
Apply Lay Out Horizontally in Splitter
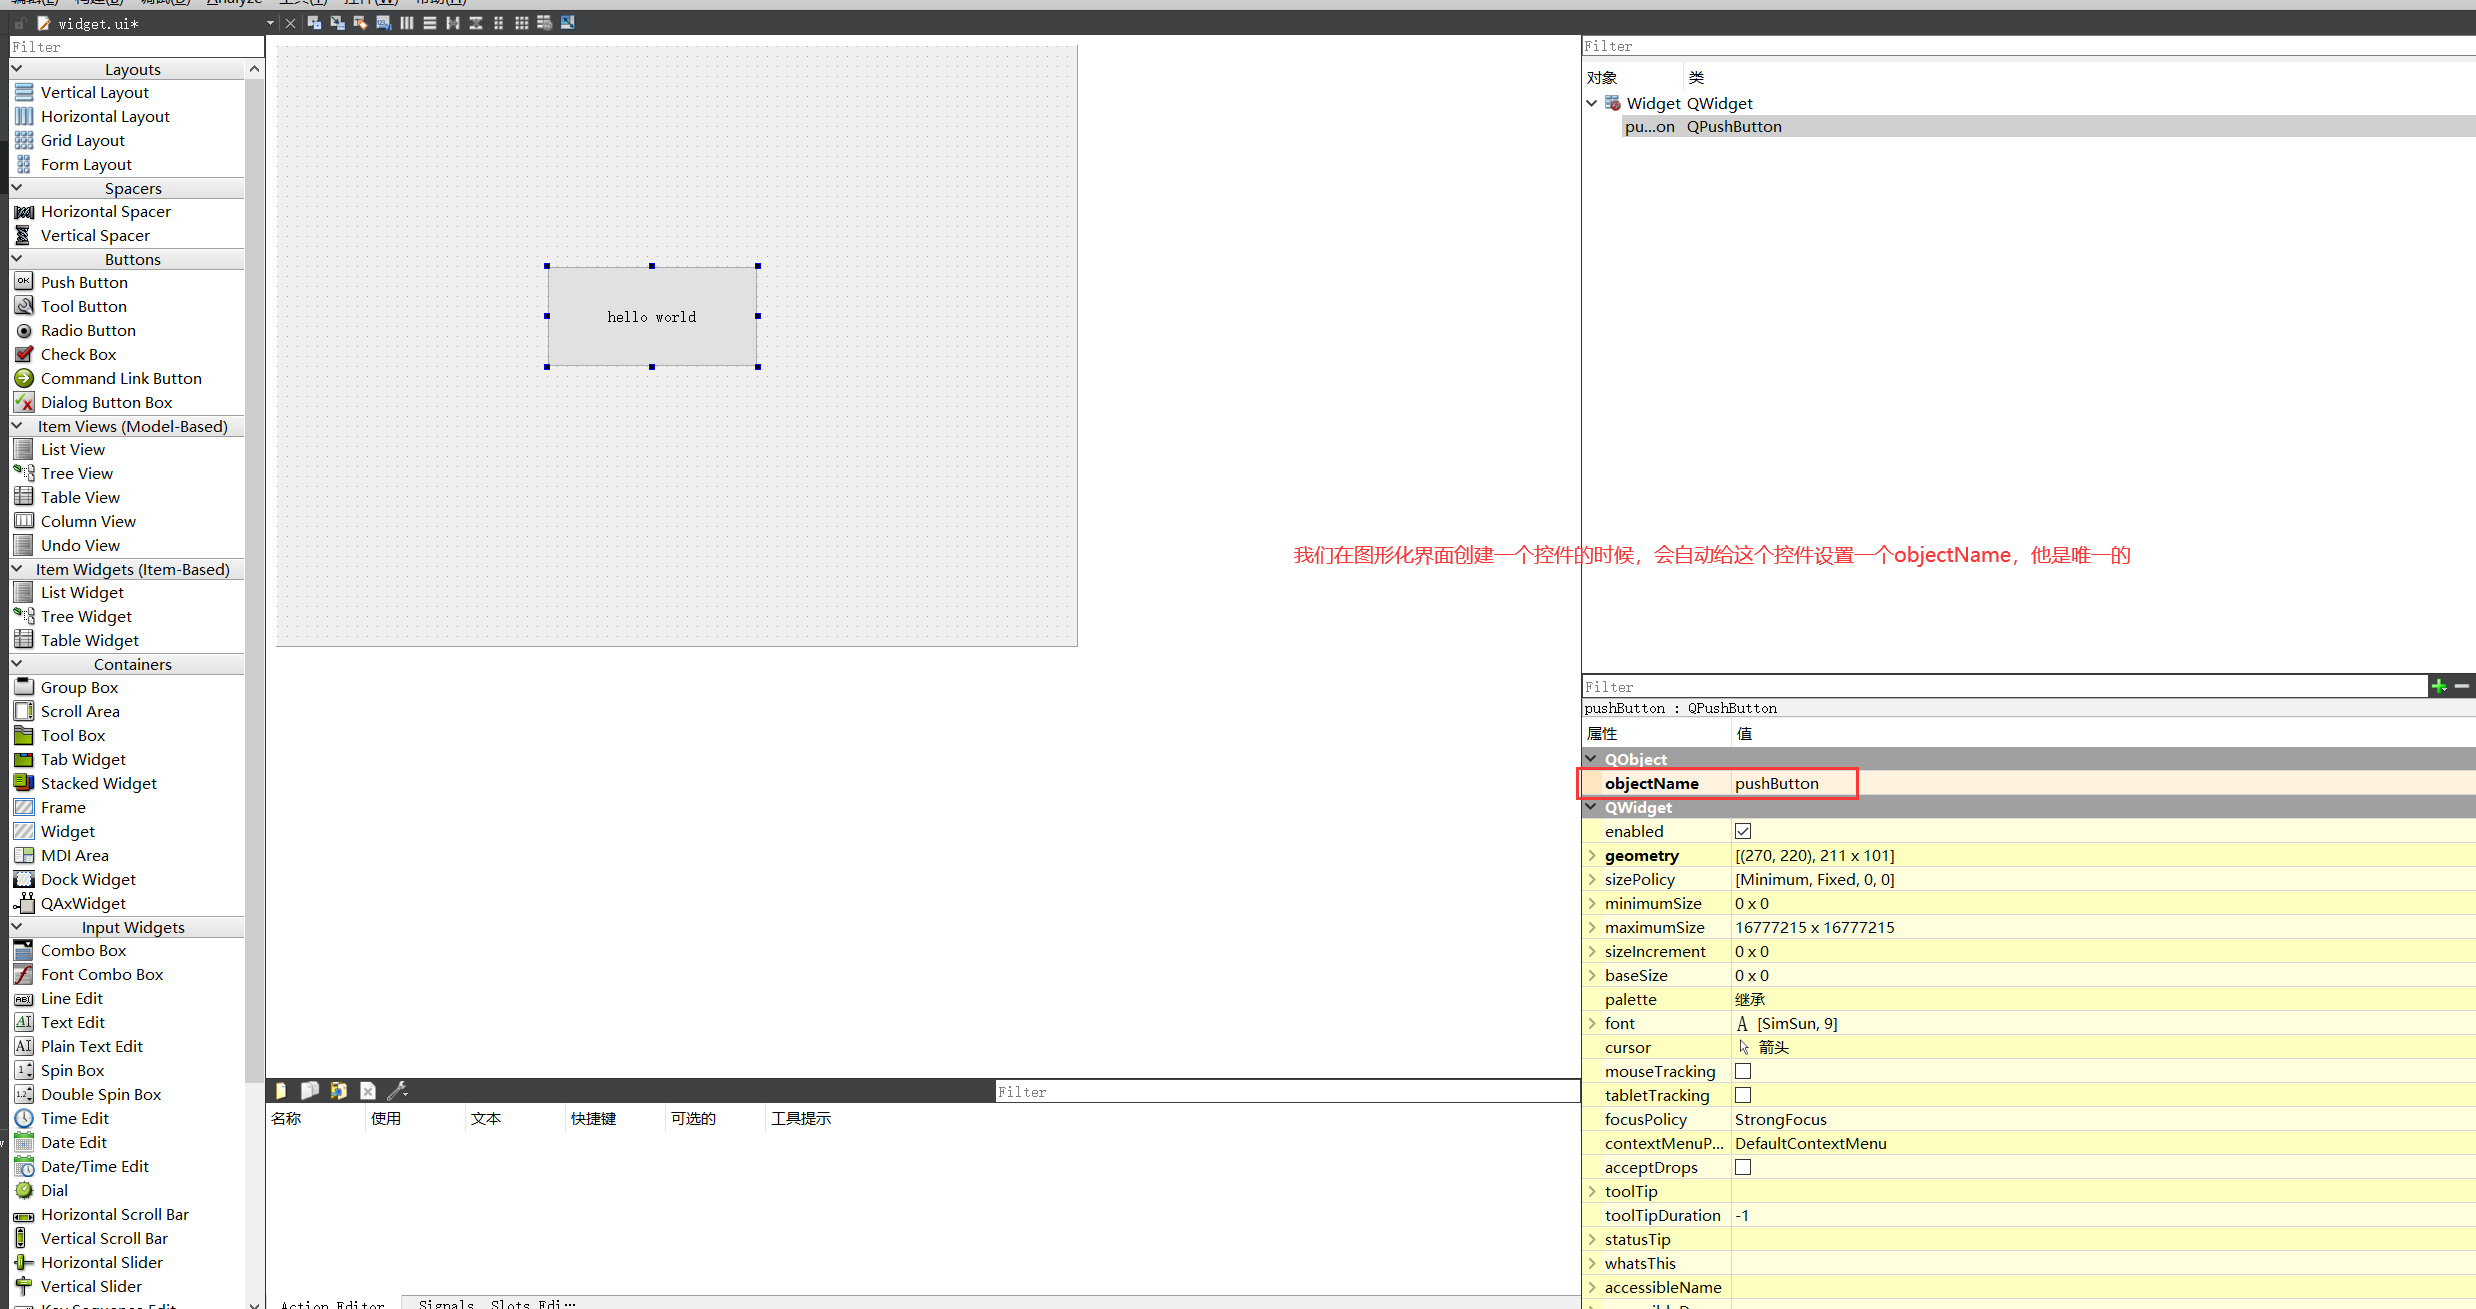point(452,23)
